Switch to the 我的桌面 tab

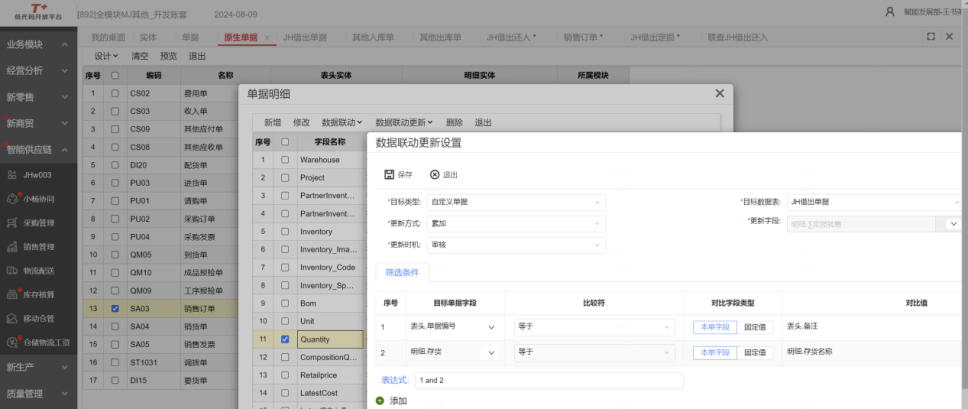coord(108,38)
